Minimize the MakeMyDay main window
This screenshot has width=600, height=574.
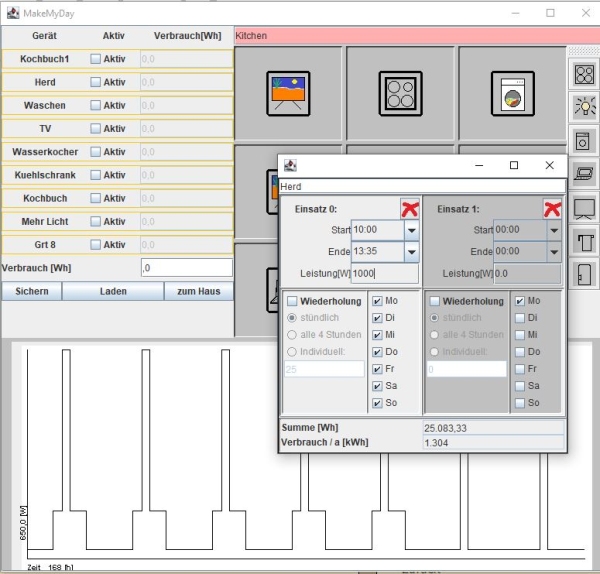515,13
